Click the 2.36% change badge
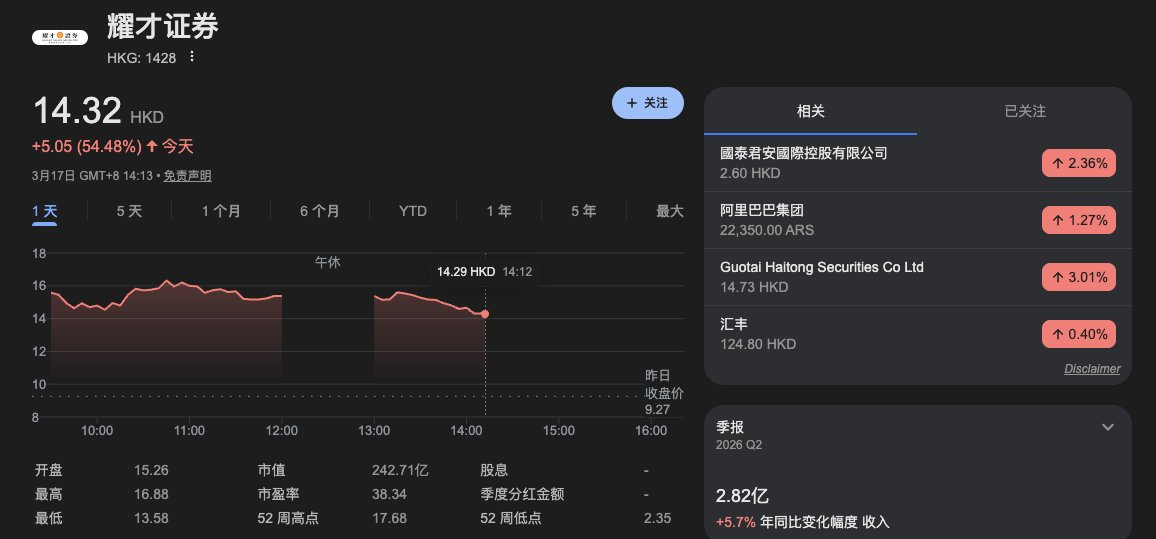This screenshot has height=539, width=1156. coord(1079,163)
